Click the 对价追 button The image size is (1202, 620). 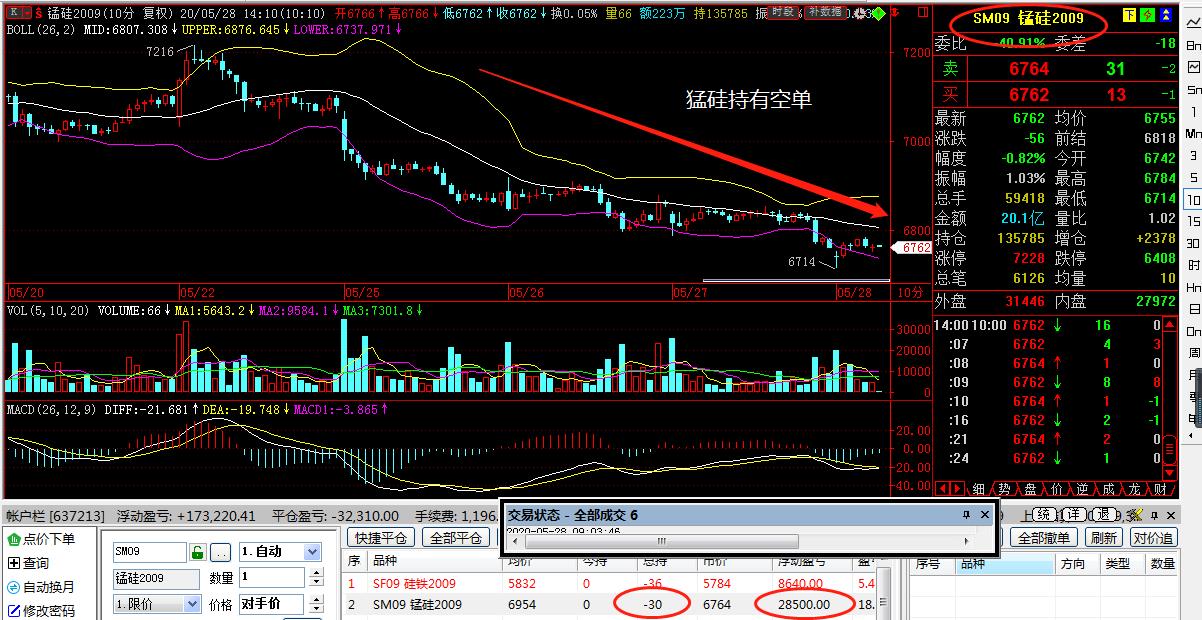point(1154,537)
